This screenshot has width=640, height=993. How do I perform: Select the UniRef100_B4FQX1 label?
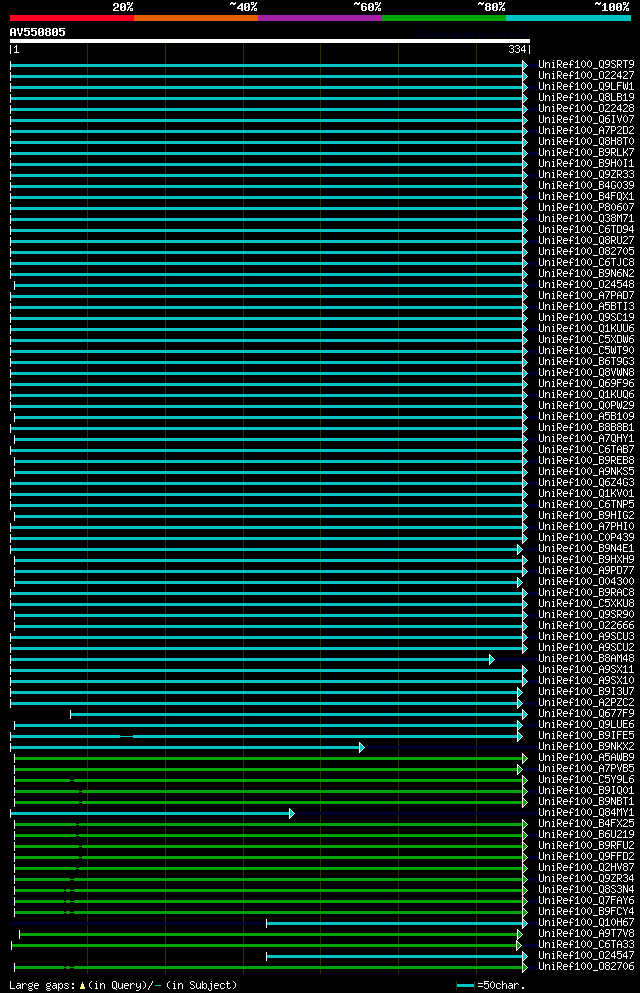pos(586,197)
